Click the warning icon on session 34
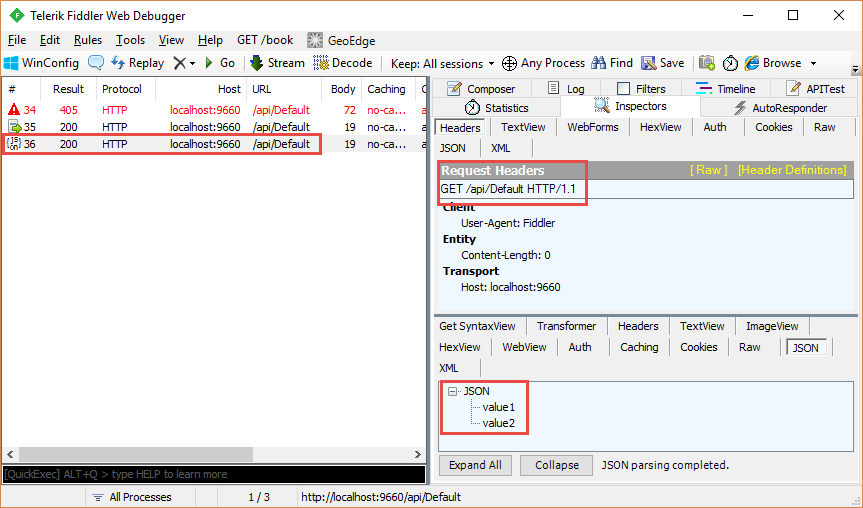Viewport: 863px width, 508px height. click(x=13, y=110)
